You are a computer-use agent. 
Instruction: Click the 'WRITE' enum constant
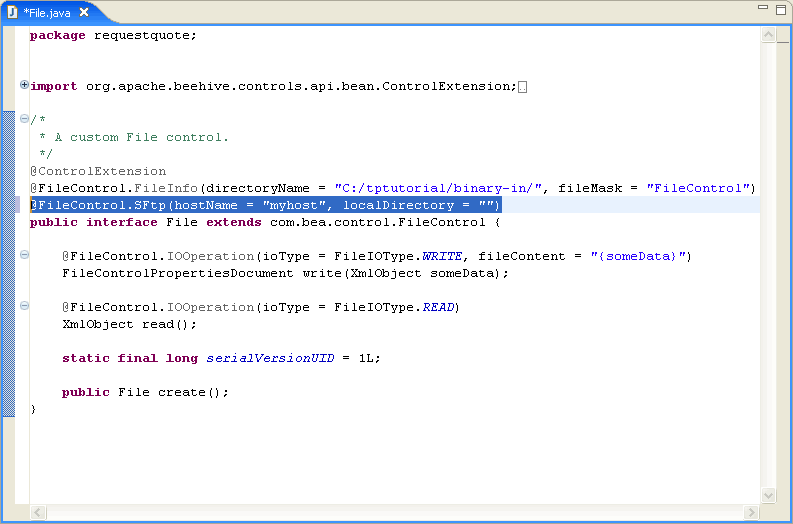point(442,256)
